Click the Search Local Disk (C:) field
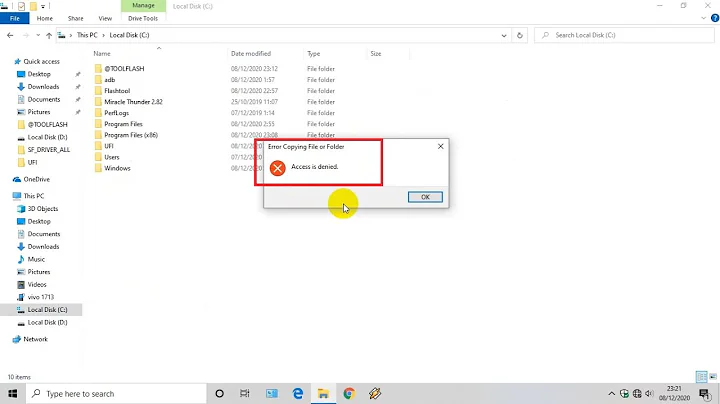 [624, 35]
